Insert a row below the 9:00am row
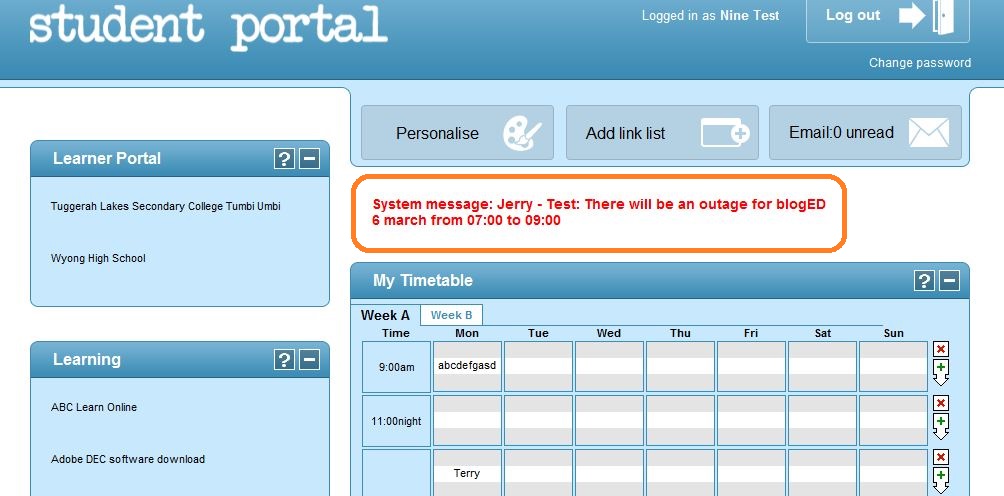This screenshot has height=496, width=1004. (x=941, y=371)
